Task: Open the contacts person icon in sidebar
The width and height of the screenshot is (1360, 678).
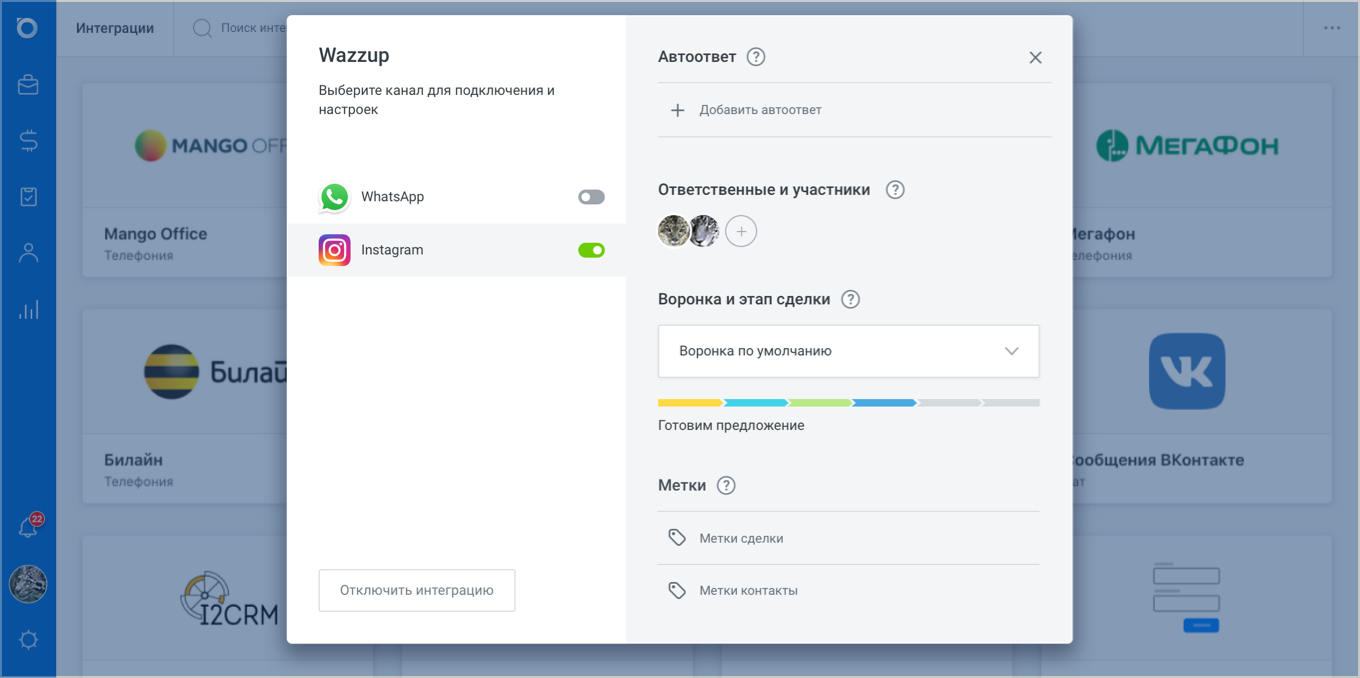Action: [x=28, y=253]
